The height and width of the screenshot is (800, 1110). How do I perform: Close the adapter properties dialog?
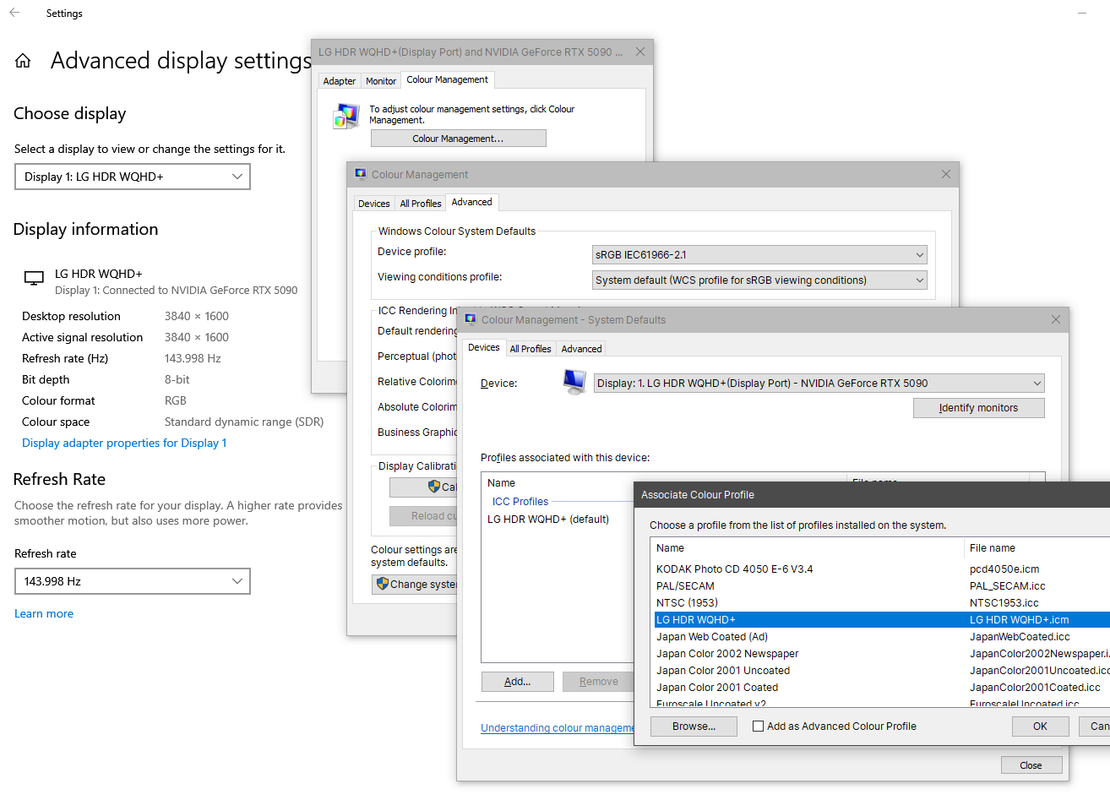[640, 52]
